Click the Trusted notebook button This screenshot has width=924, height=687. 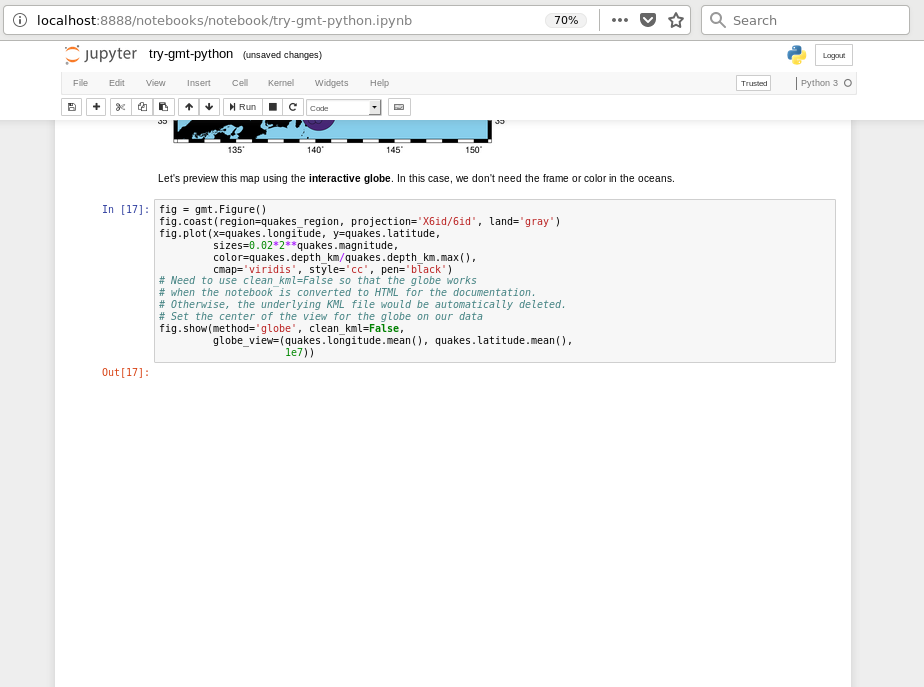pyautogui.click(x=754, y=84)
